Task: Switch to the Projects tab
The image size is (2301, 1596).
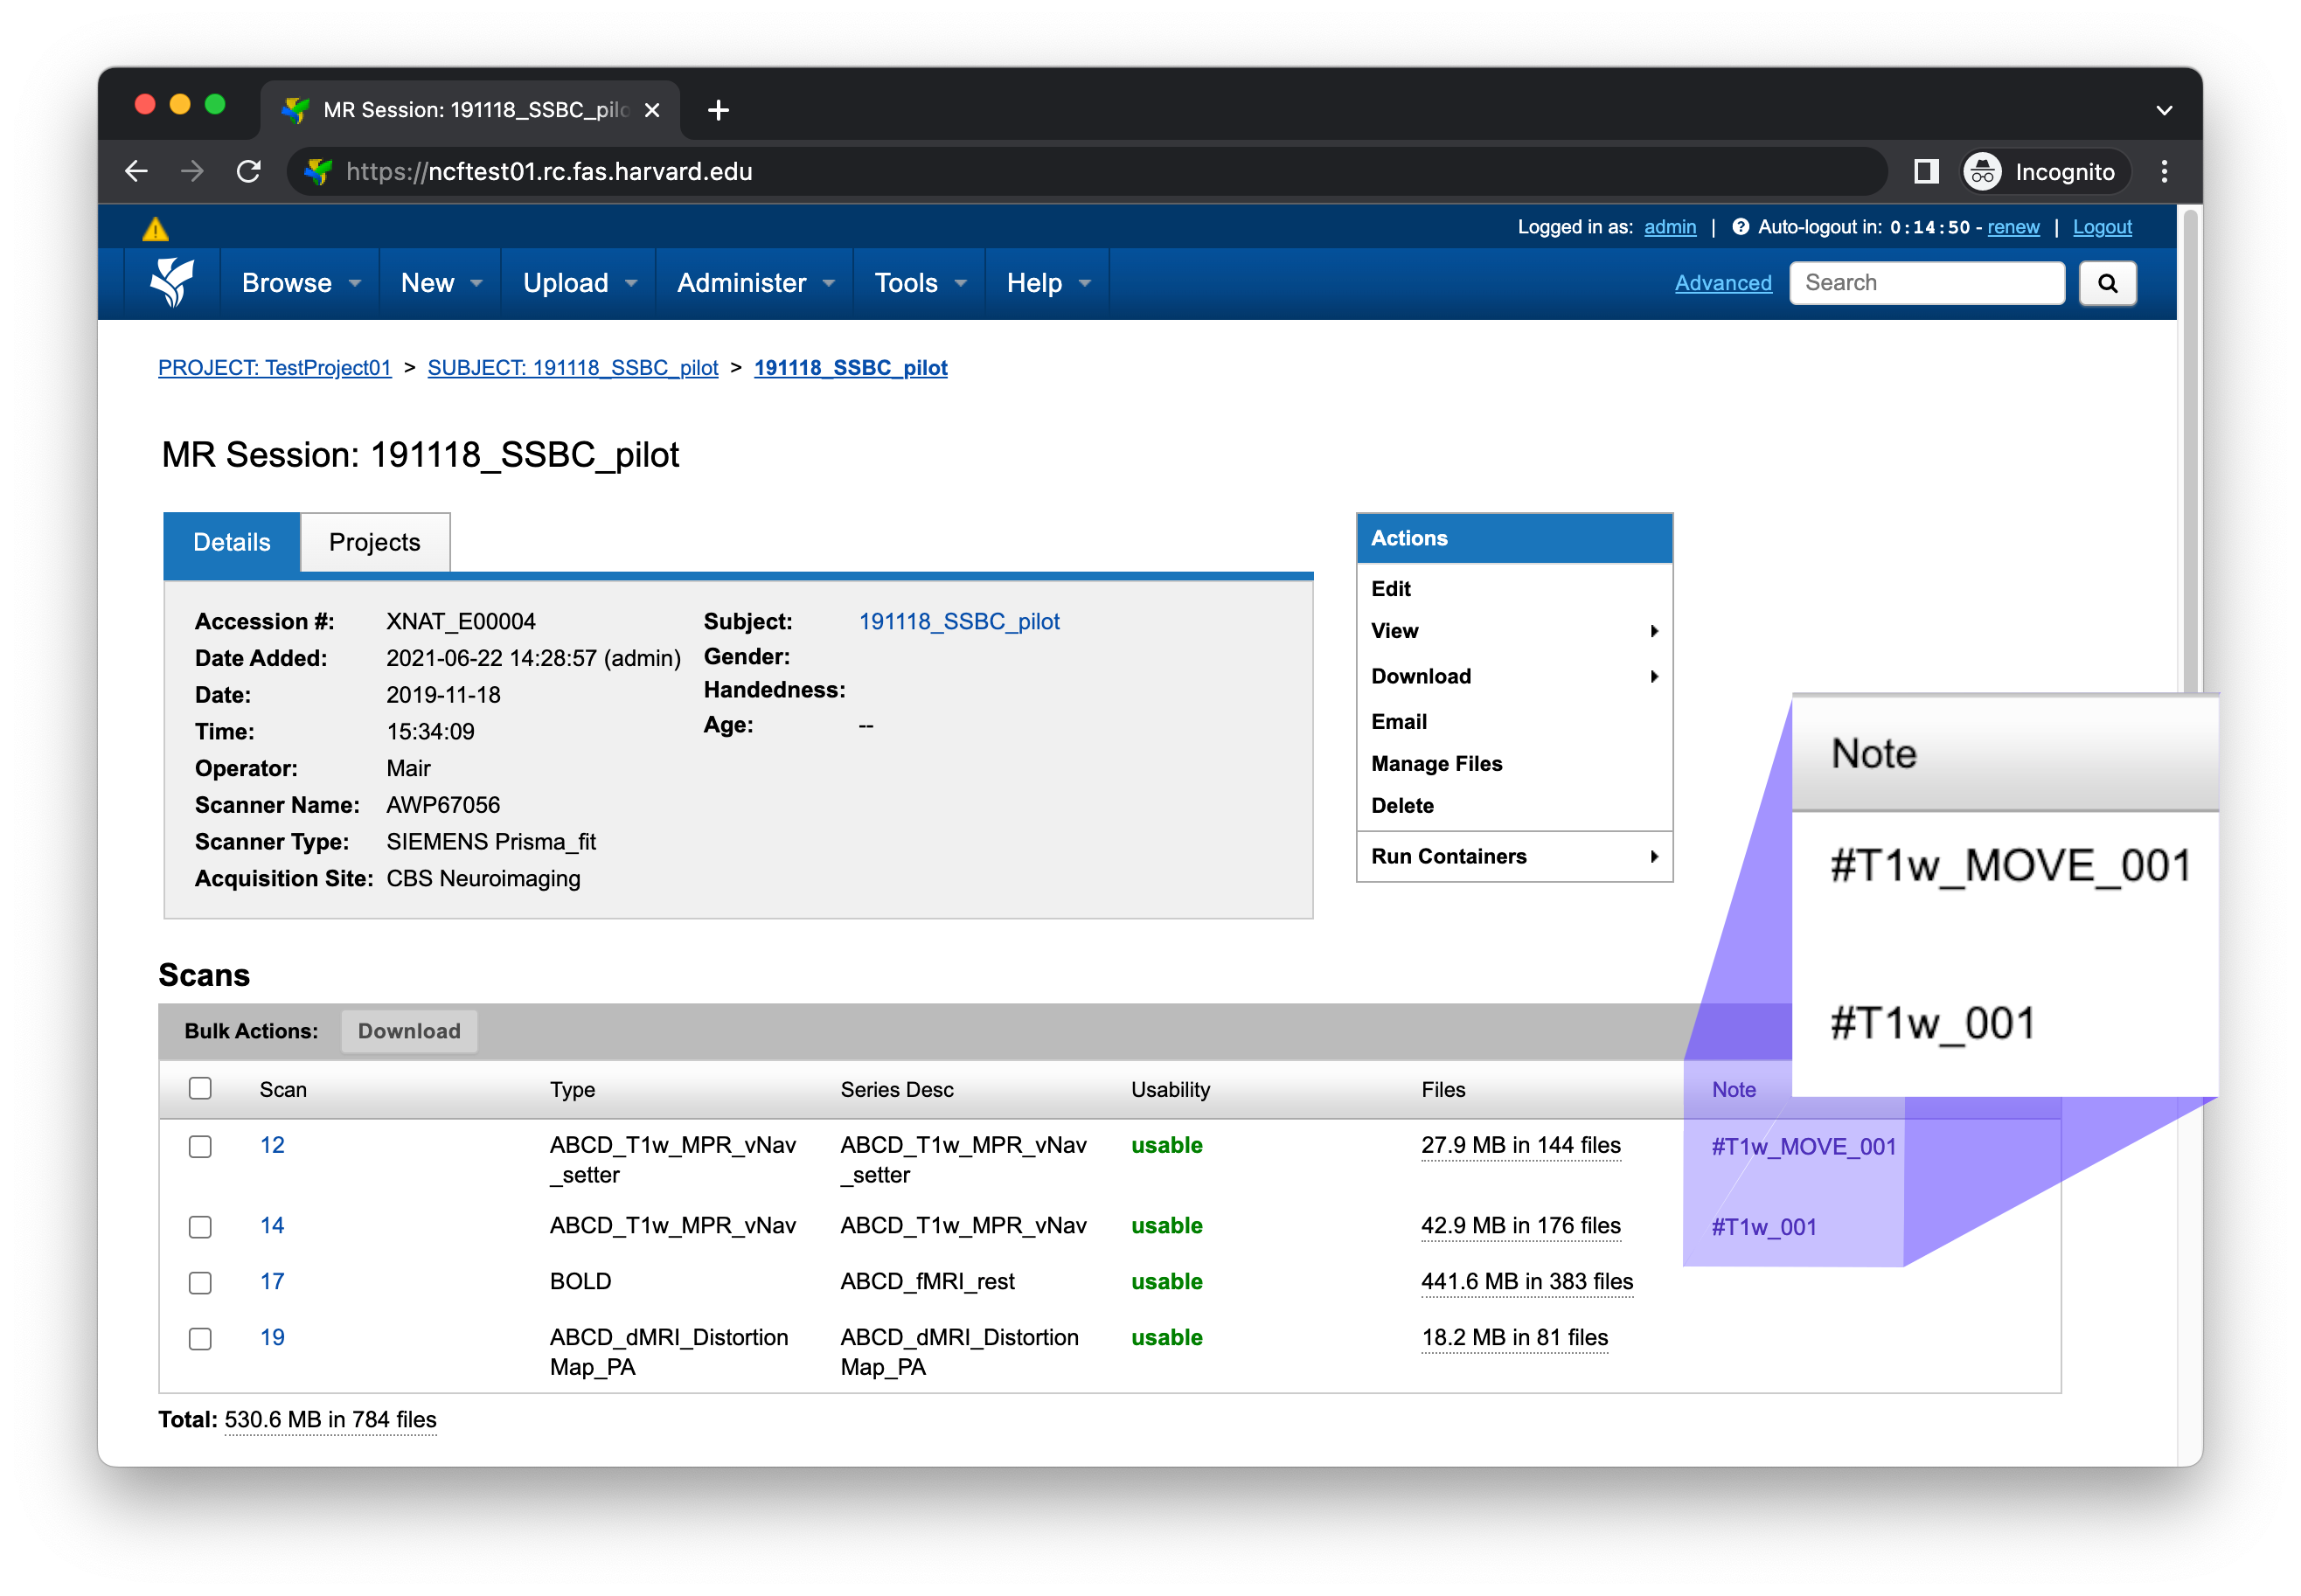Action: pos(375,542)
